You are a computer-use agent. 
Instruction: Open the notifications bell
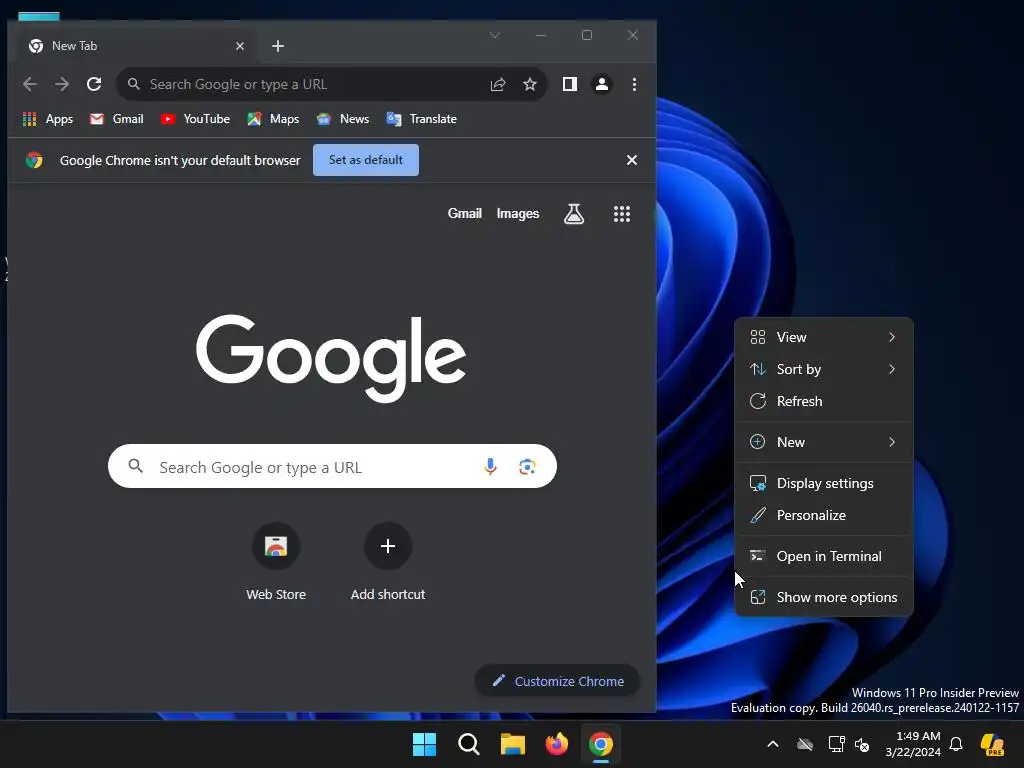pyautogui.click(x=956, y=744)
